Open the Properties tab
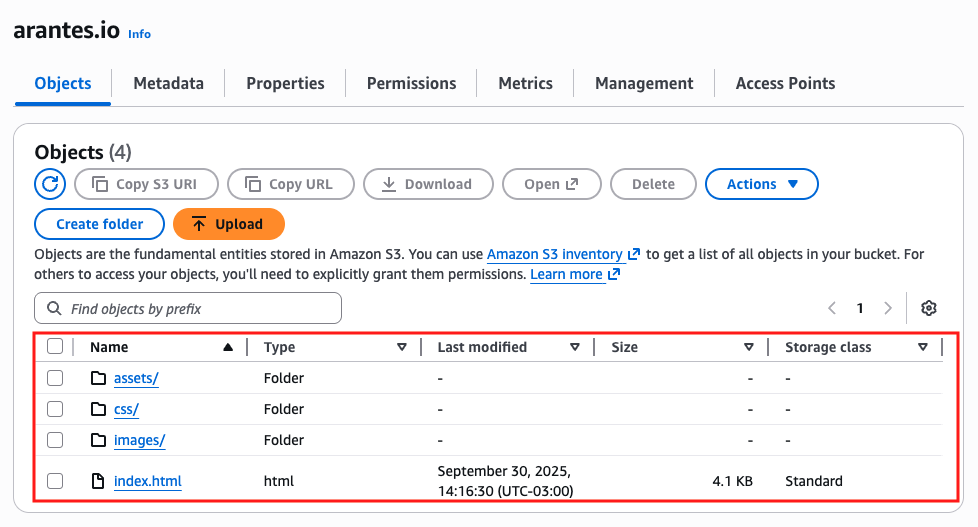This screenshot has width=978, height=527. click(285, 83)
